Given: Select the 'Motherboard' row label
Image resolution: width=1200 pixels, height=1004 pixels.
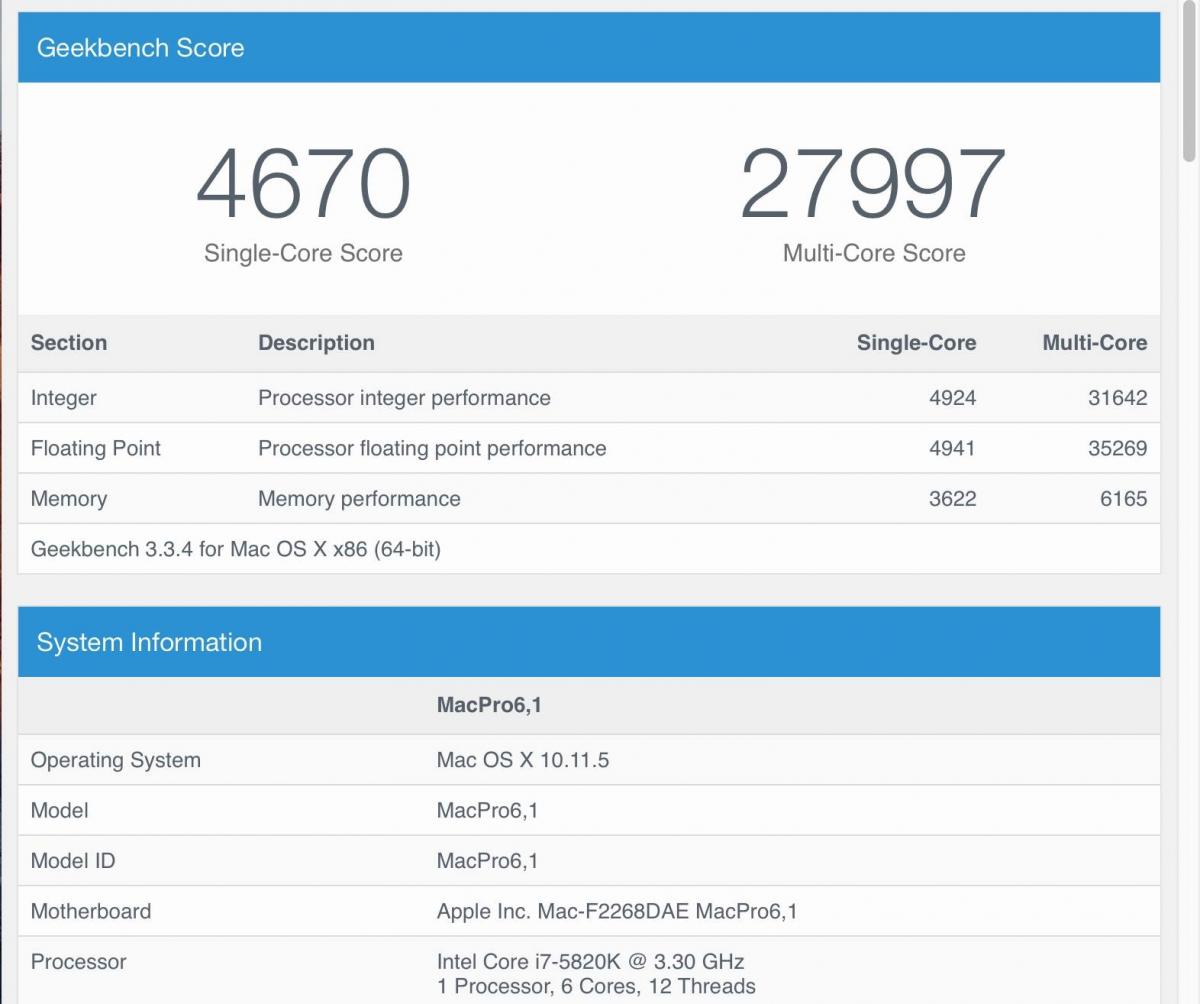Looking at the screenshot, I should (x=91, y=911).
